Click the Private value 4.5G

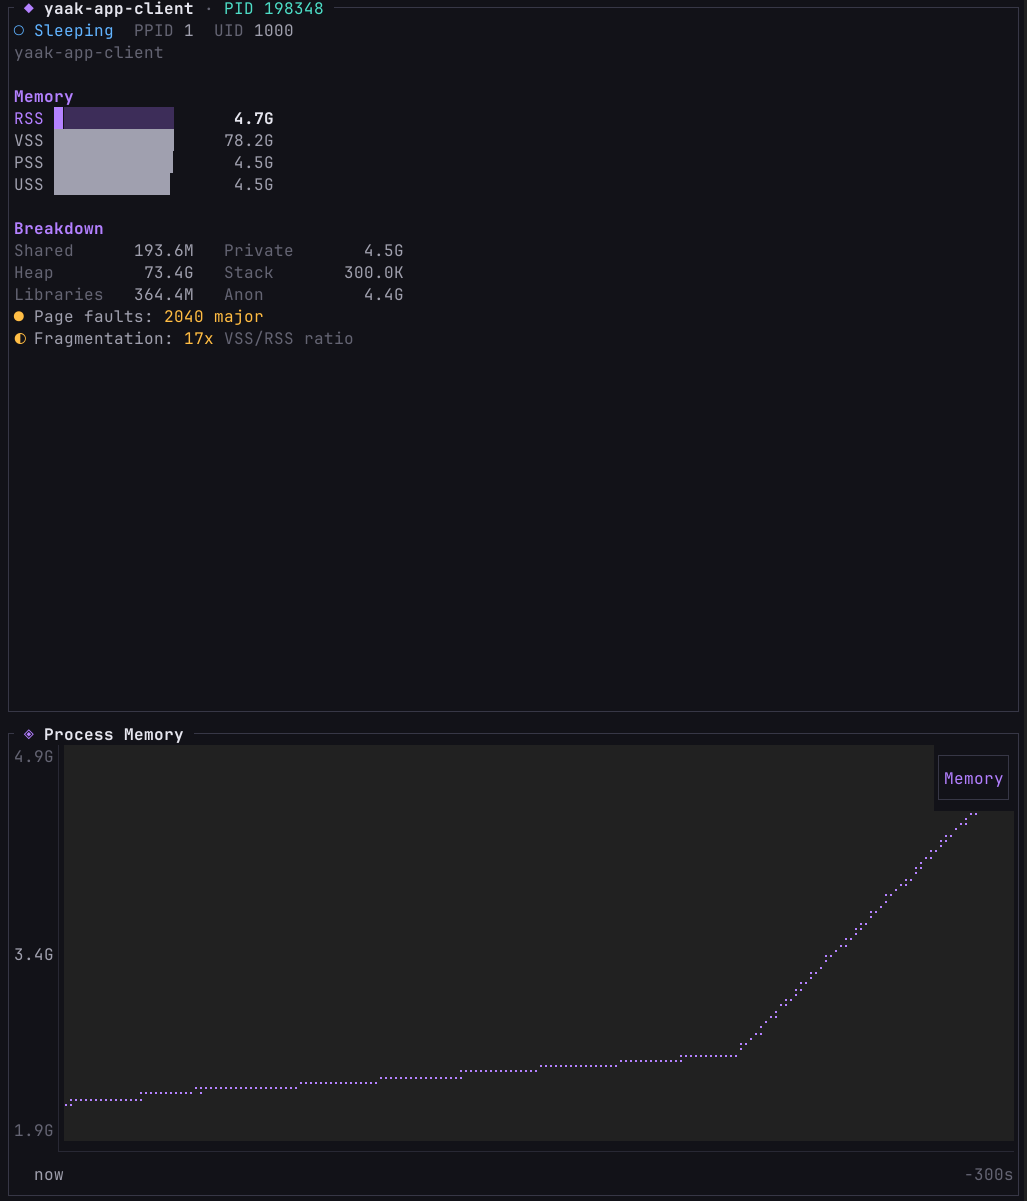pos(384,251)
